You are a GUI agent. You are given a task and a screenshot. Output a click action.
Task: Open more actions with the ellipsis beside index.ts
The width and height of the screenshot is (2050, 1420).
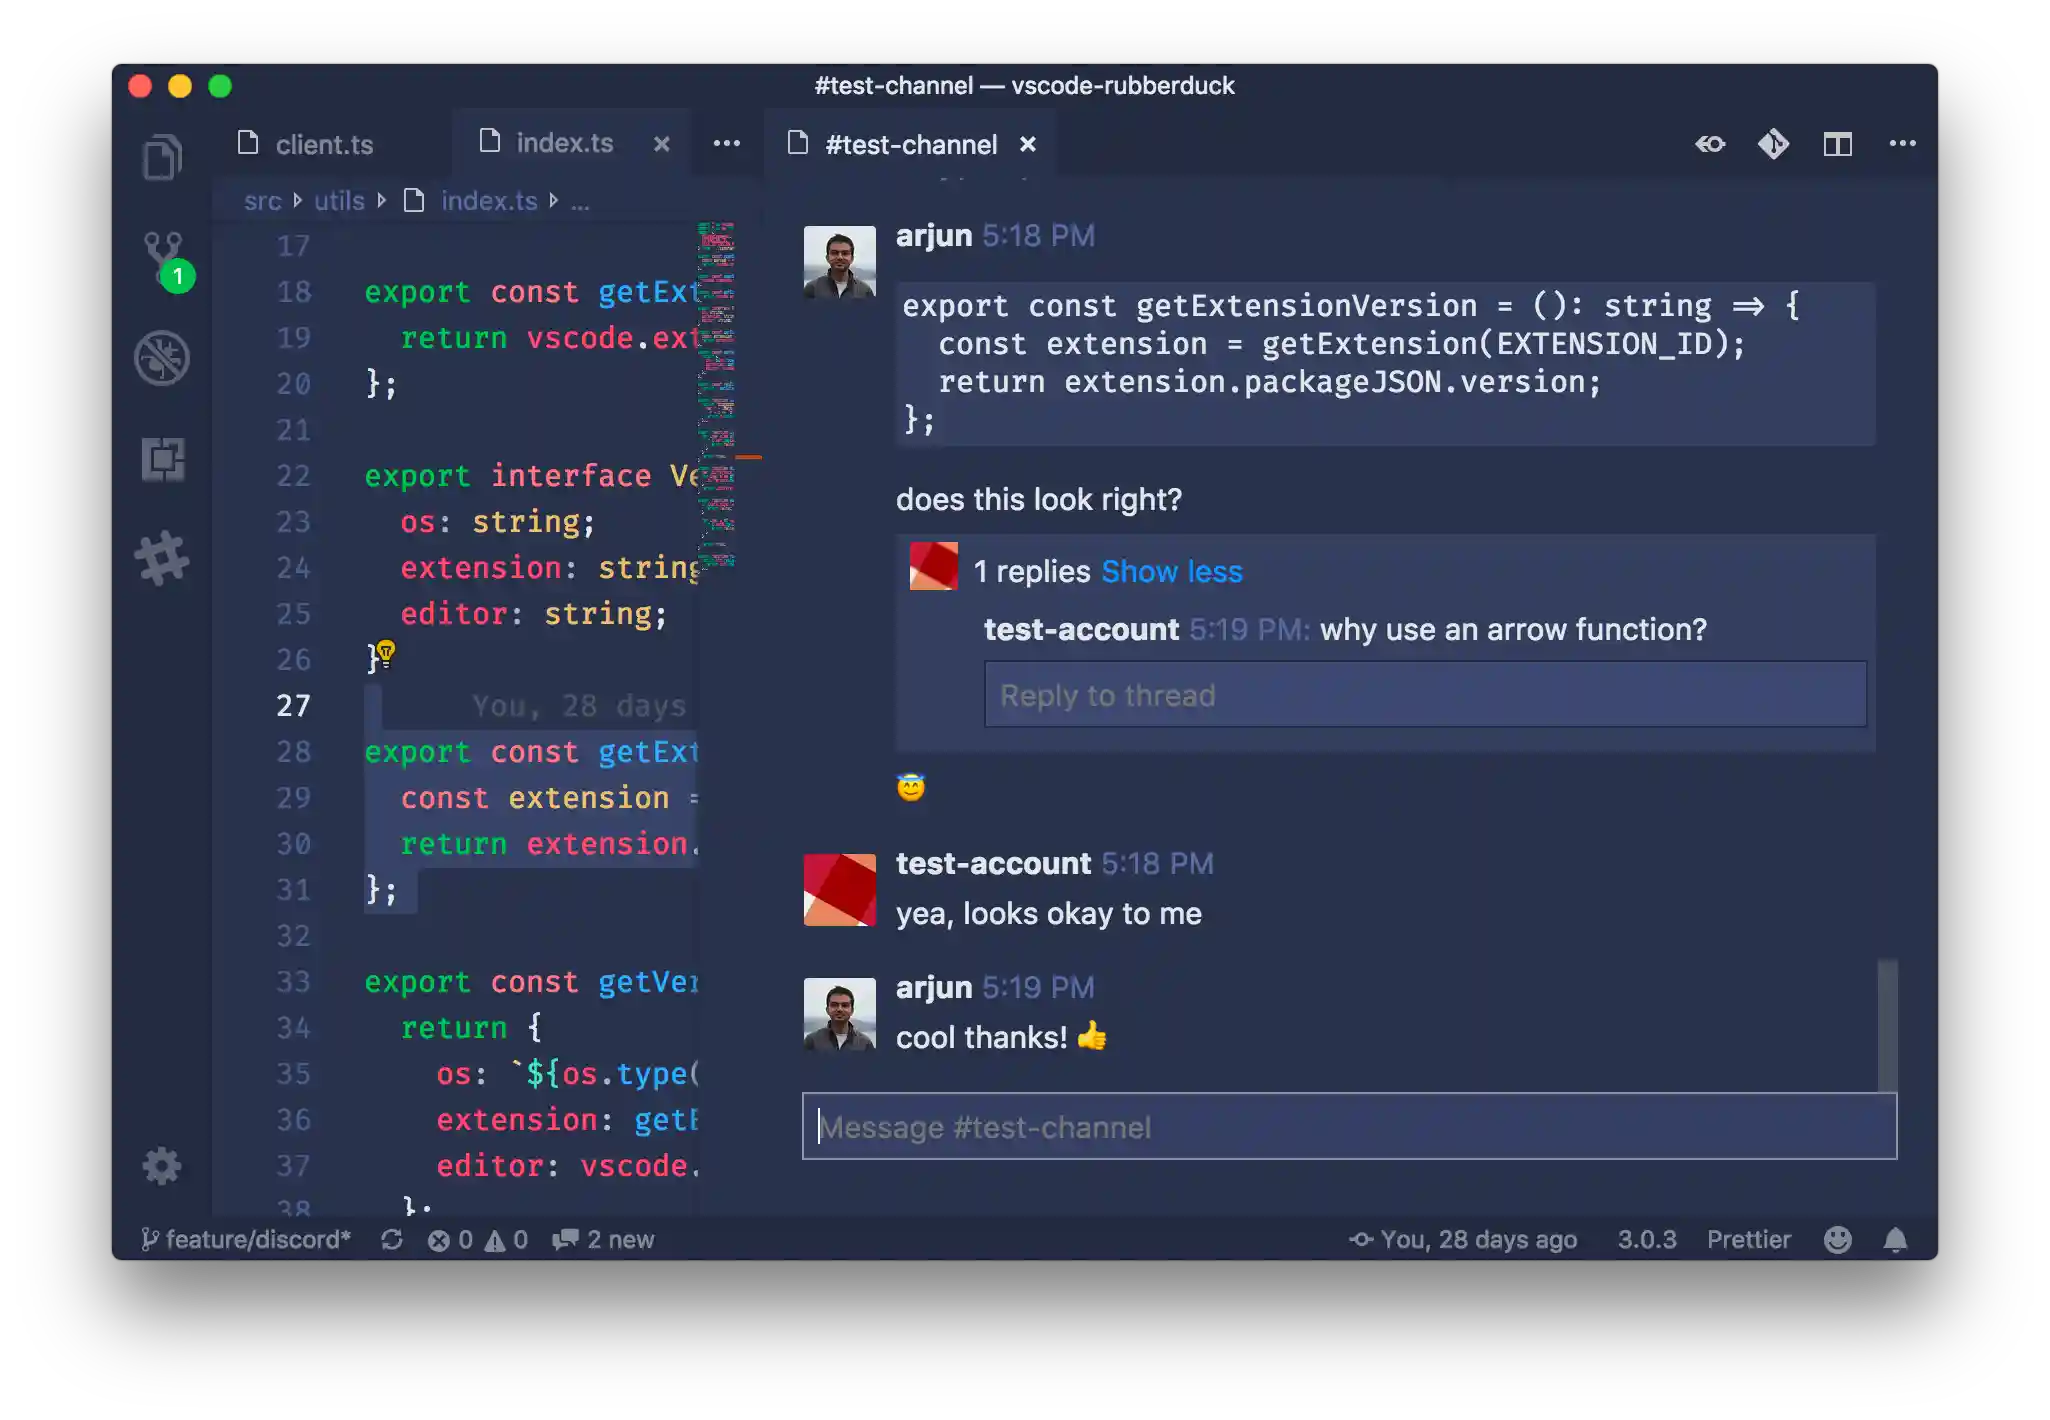727,144
